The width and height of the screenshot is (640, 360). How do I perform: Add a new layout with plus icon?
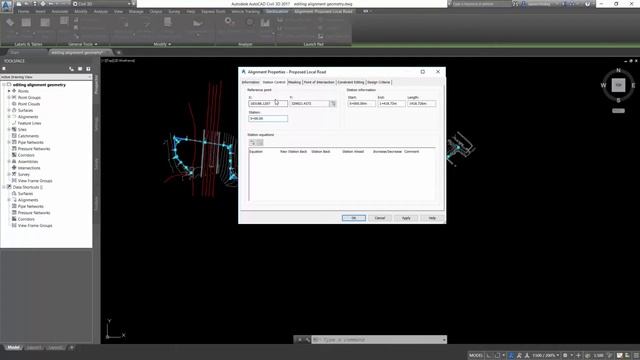tap(71, 348)
